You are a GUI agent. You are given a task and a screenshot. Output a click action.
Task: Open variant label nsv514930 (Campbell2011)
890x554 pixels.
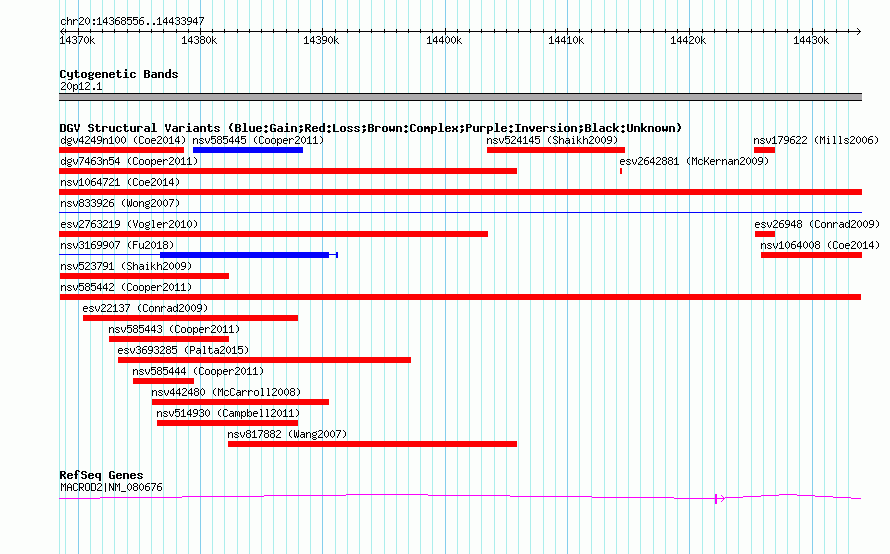(x=228, y=413)
